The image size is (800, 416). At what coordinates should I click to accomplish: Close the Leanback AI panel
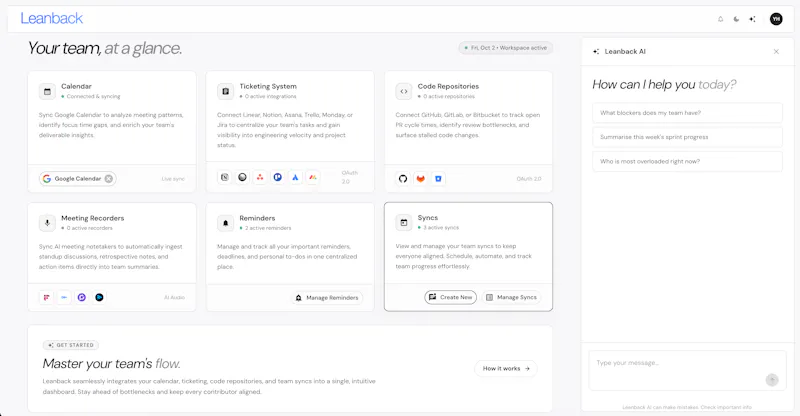tap(776, 52)
